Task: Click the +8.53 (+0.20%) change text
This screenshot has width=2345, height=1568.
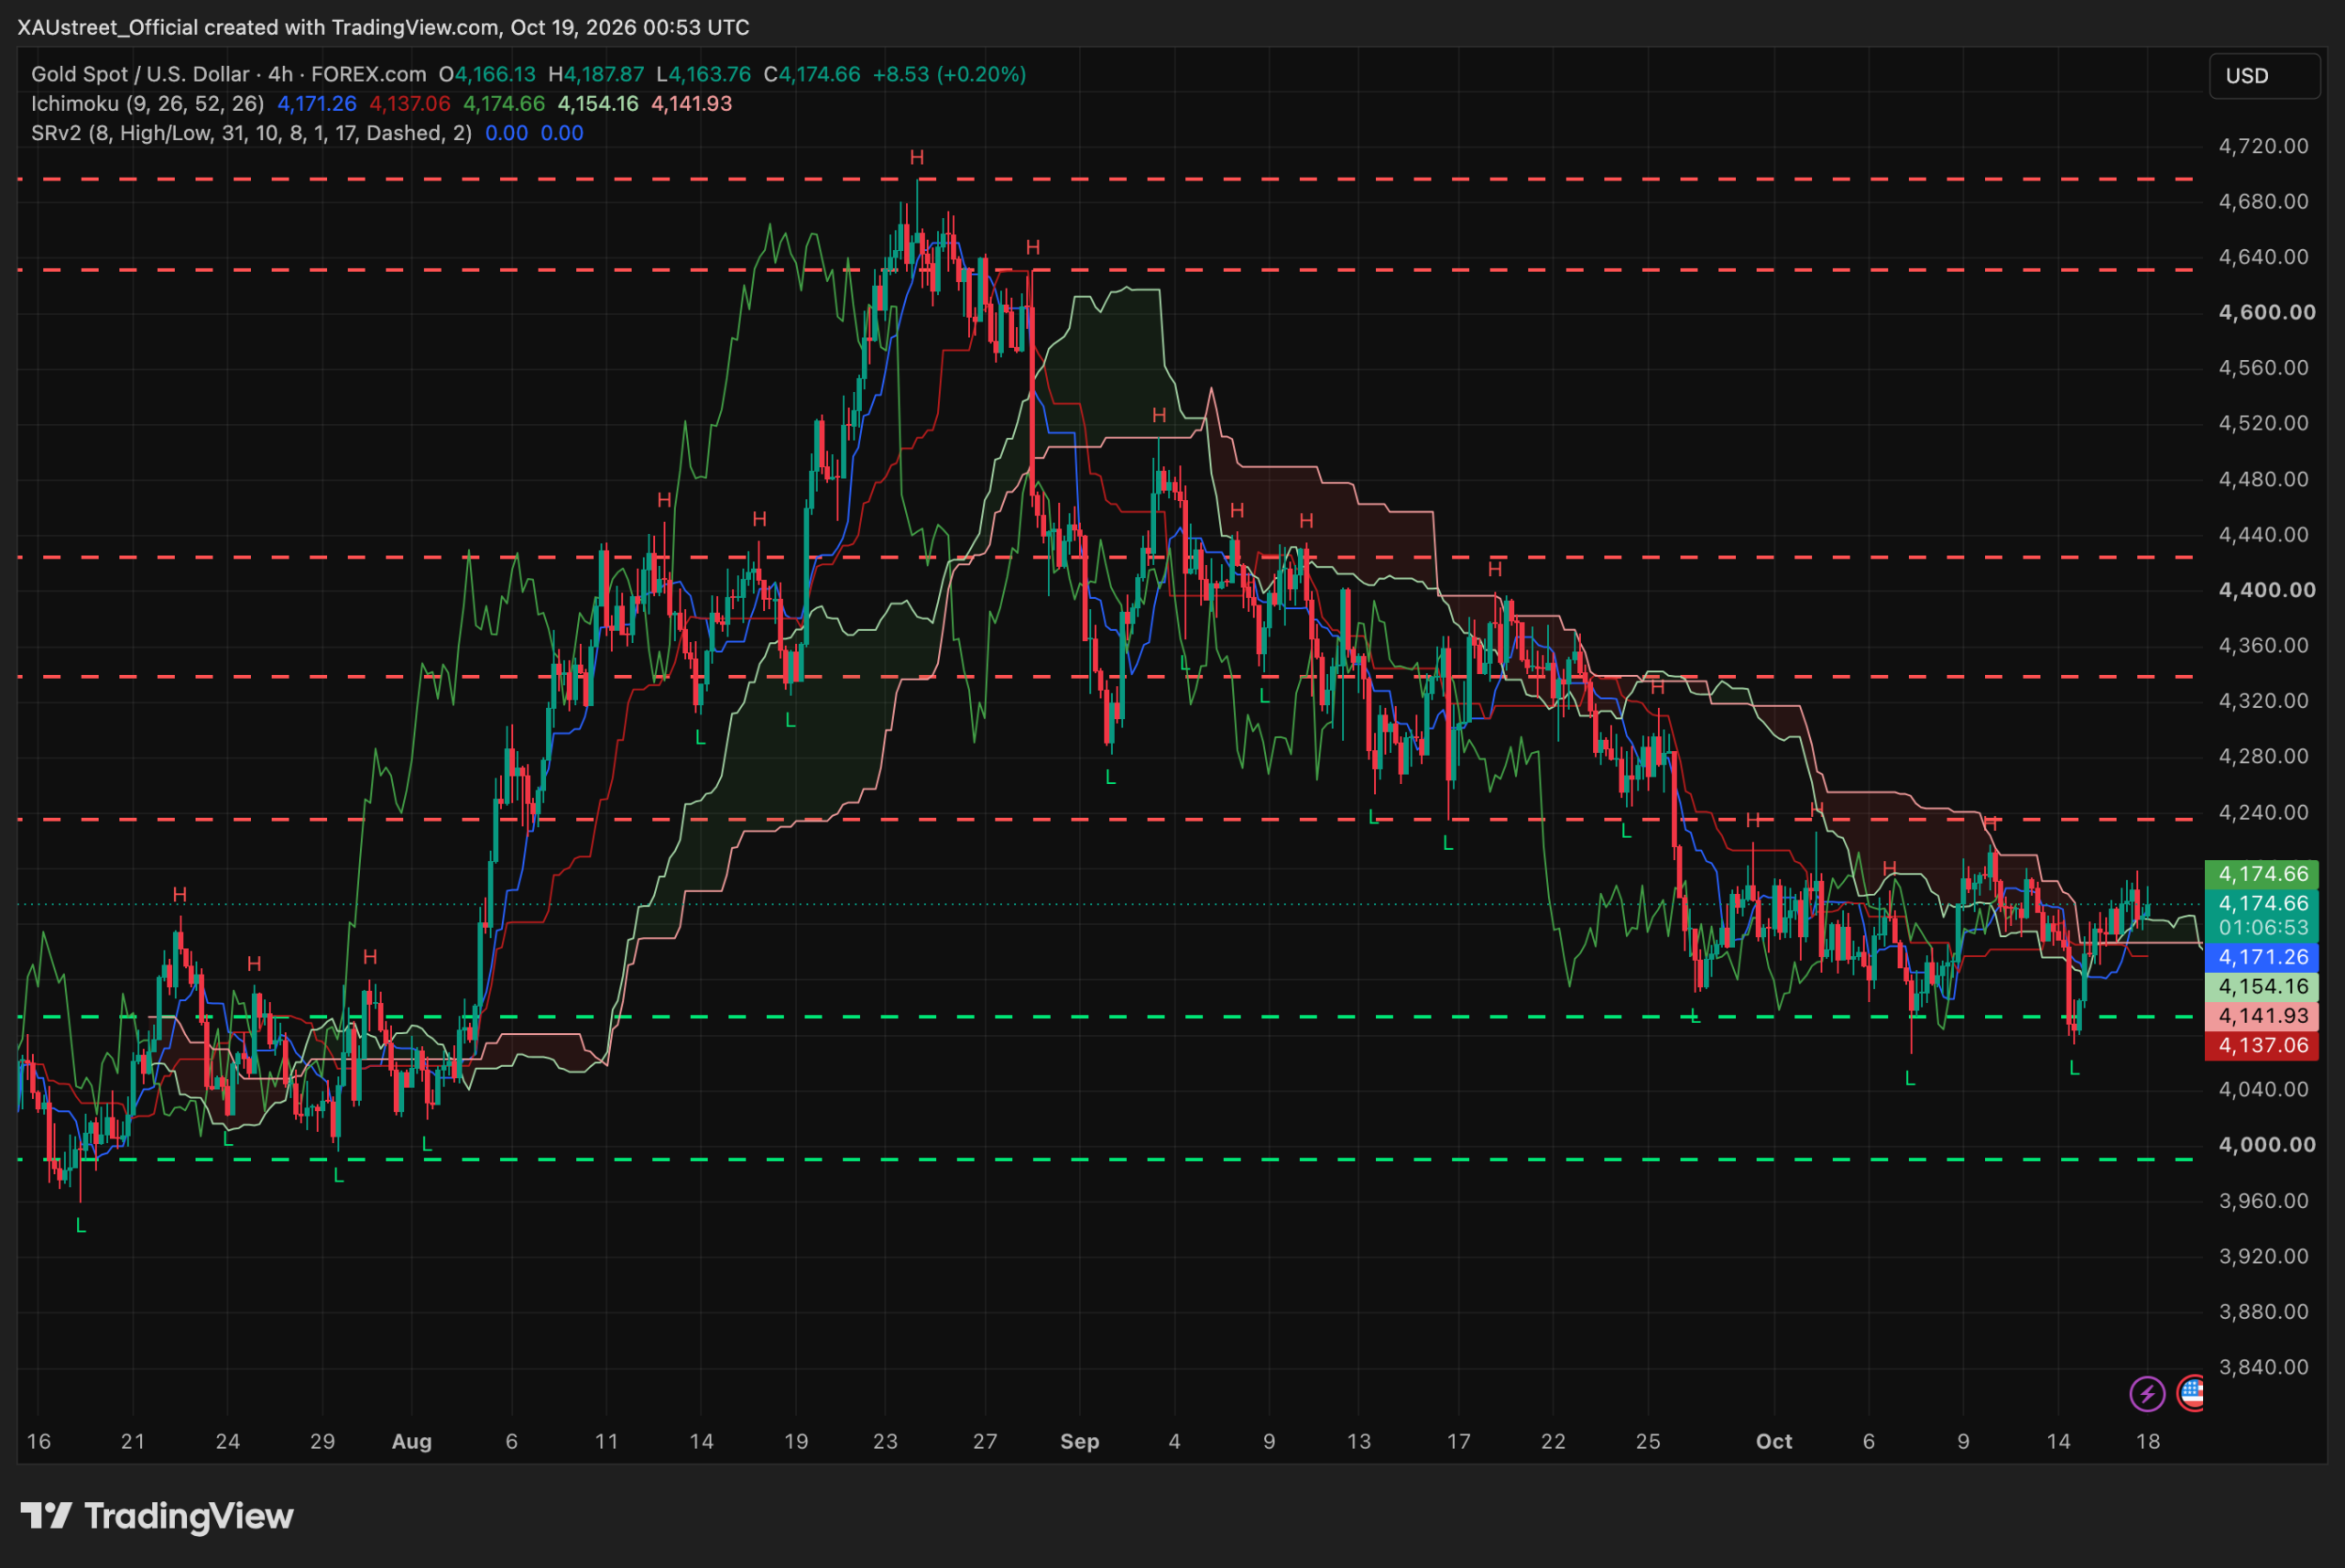Action: click(949, 74)
